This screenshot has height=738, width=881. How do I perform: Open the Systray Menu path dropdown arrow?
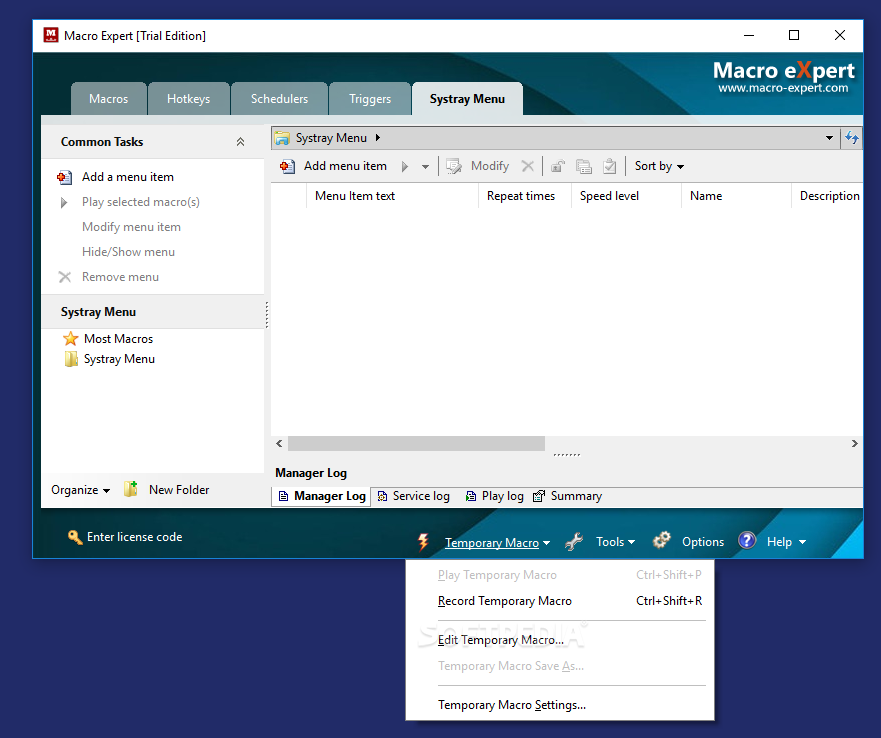(x=829, y=138)
